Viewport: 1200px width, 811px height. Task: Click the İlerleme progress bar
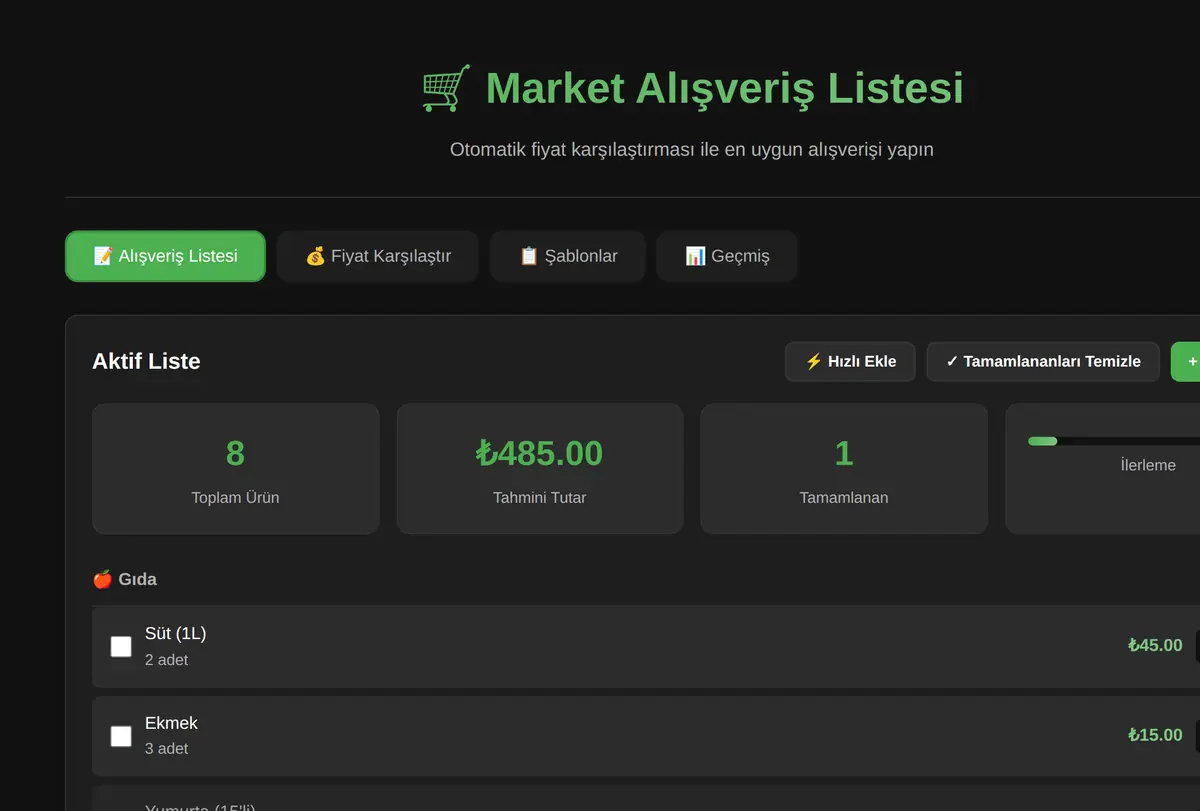(x=1114, y=441)
